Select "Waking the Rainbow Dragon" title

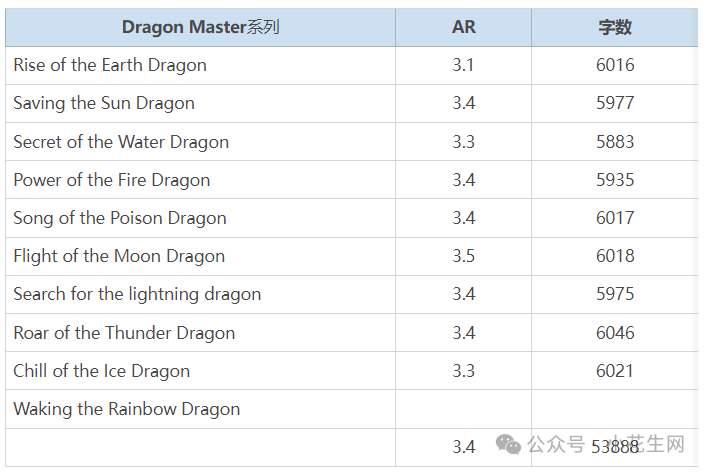127,409
